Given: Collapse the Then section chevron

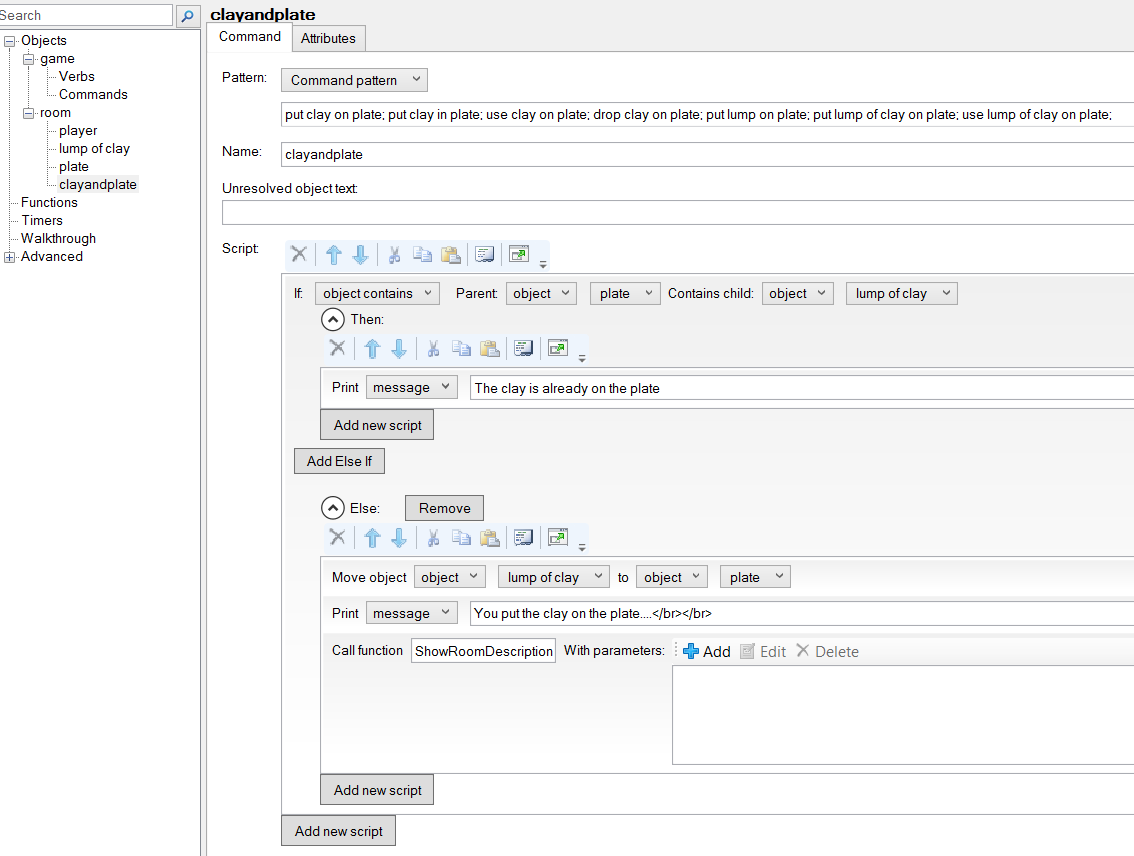Looking at the screenshot, I should 332,320.
